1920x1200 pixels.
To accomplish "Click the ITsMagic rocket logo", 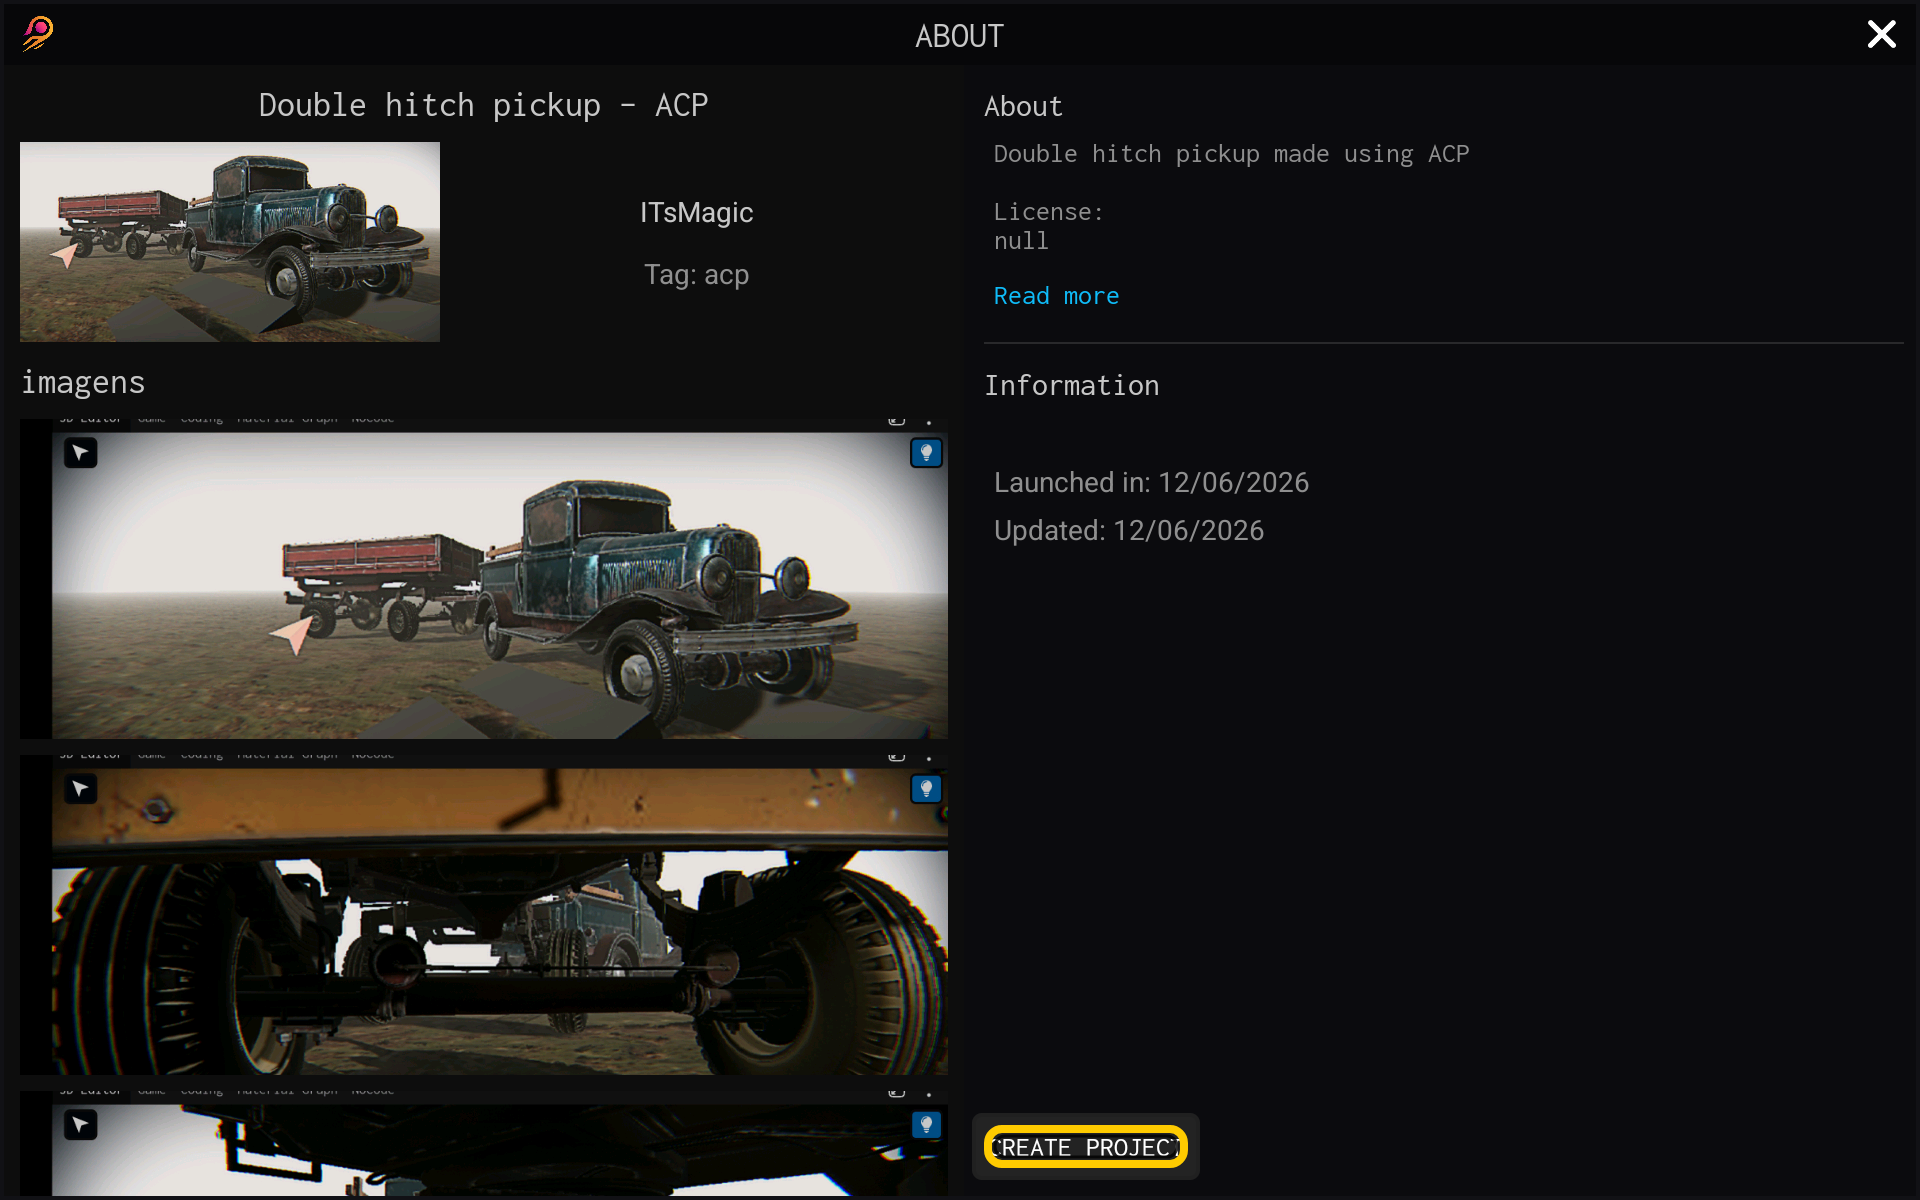I will [38, 34].
